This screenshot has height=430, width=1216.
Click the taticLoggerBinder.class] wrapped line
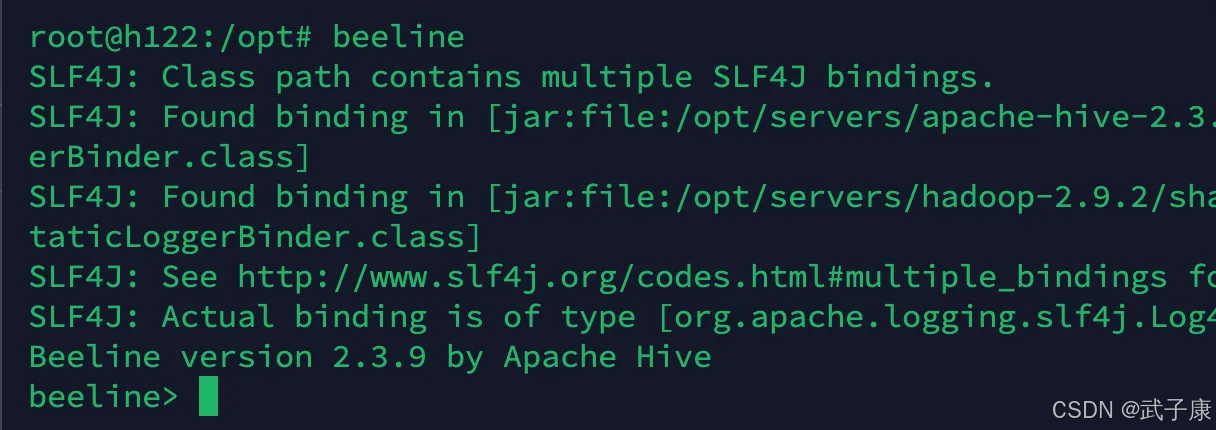(255, 237)
